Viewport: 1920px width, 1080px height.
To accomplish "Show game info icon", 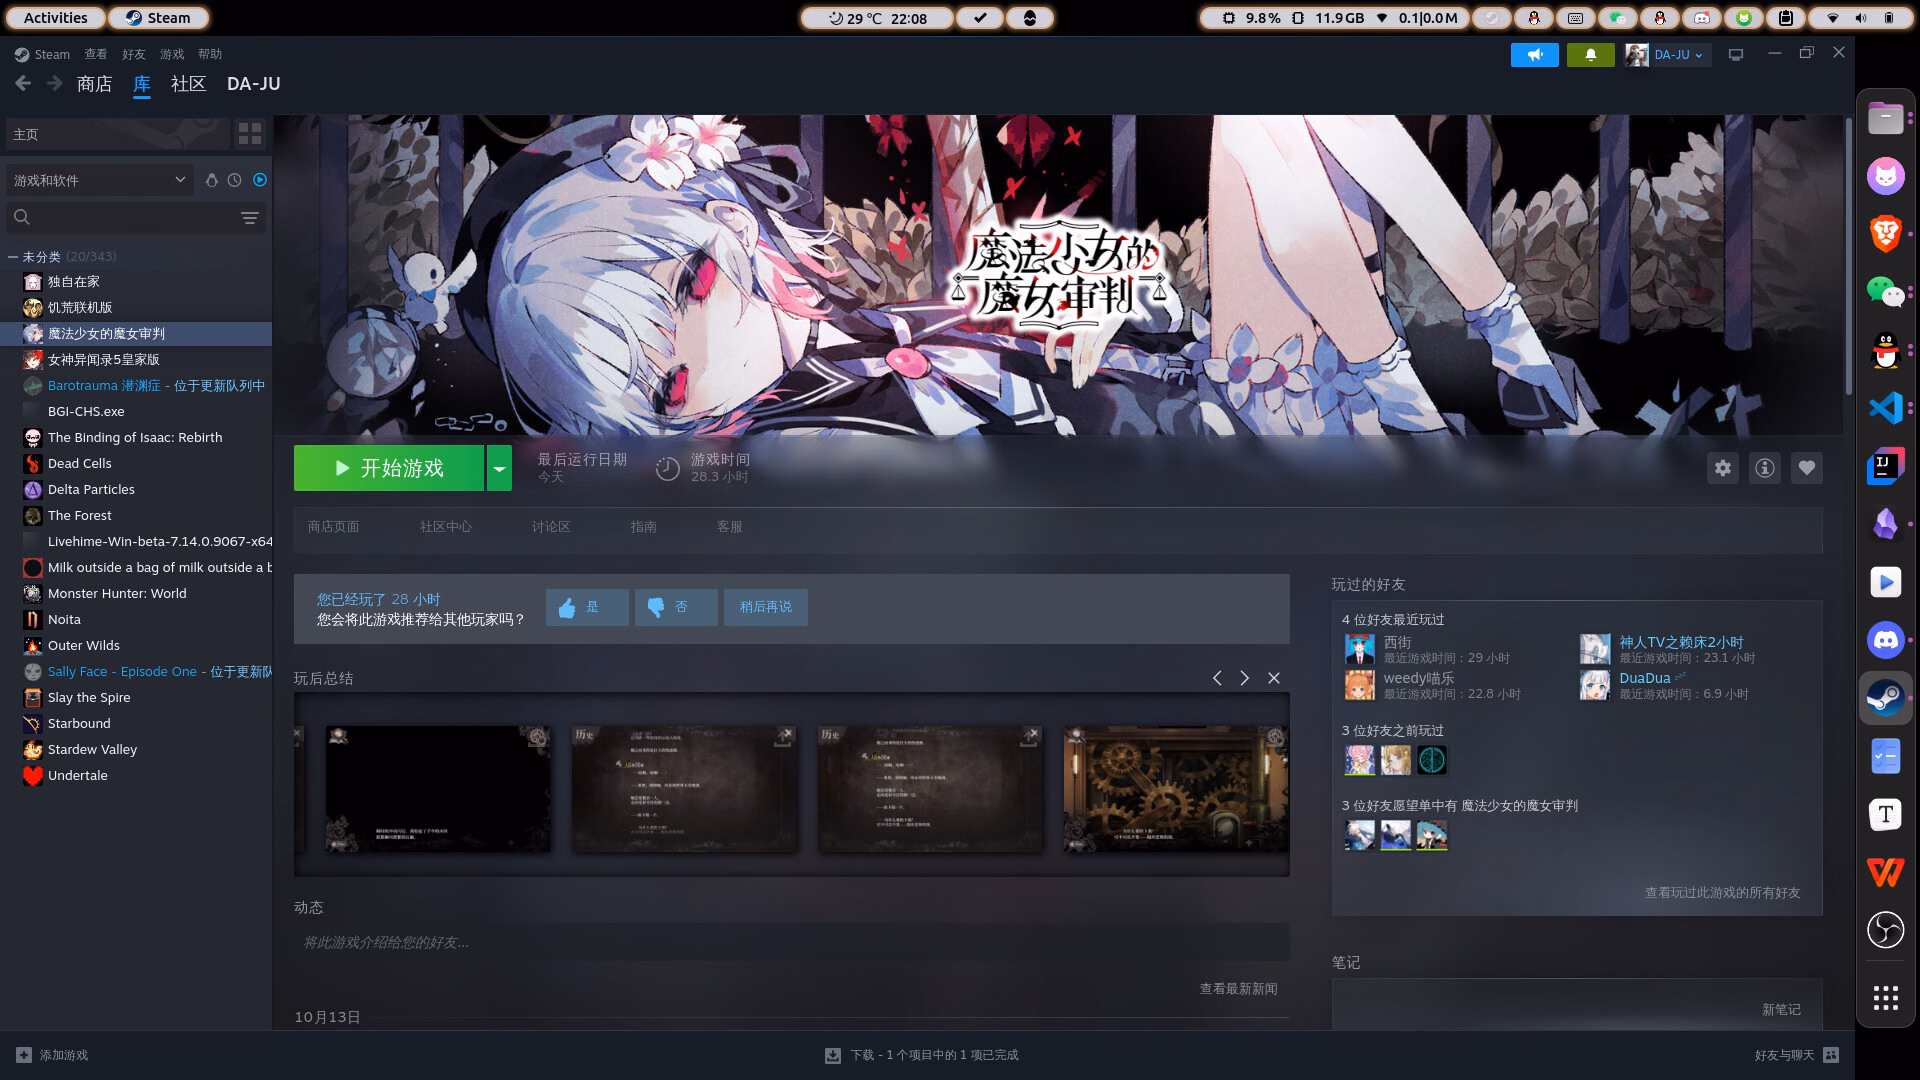I will tap(1765, 468).
